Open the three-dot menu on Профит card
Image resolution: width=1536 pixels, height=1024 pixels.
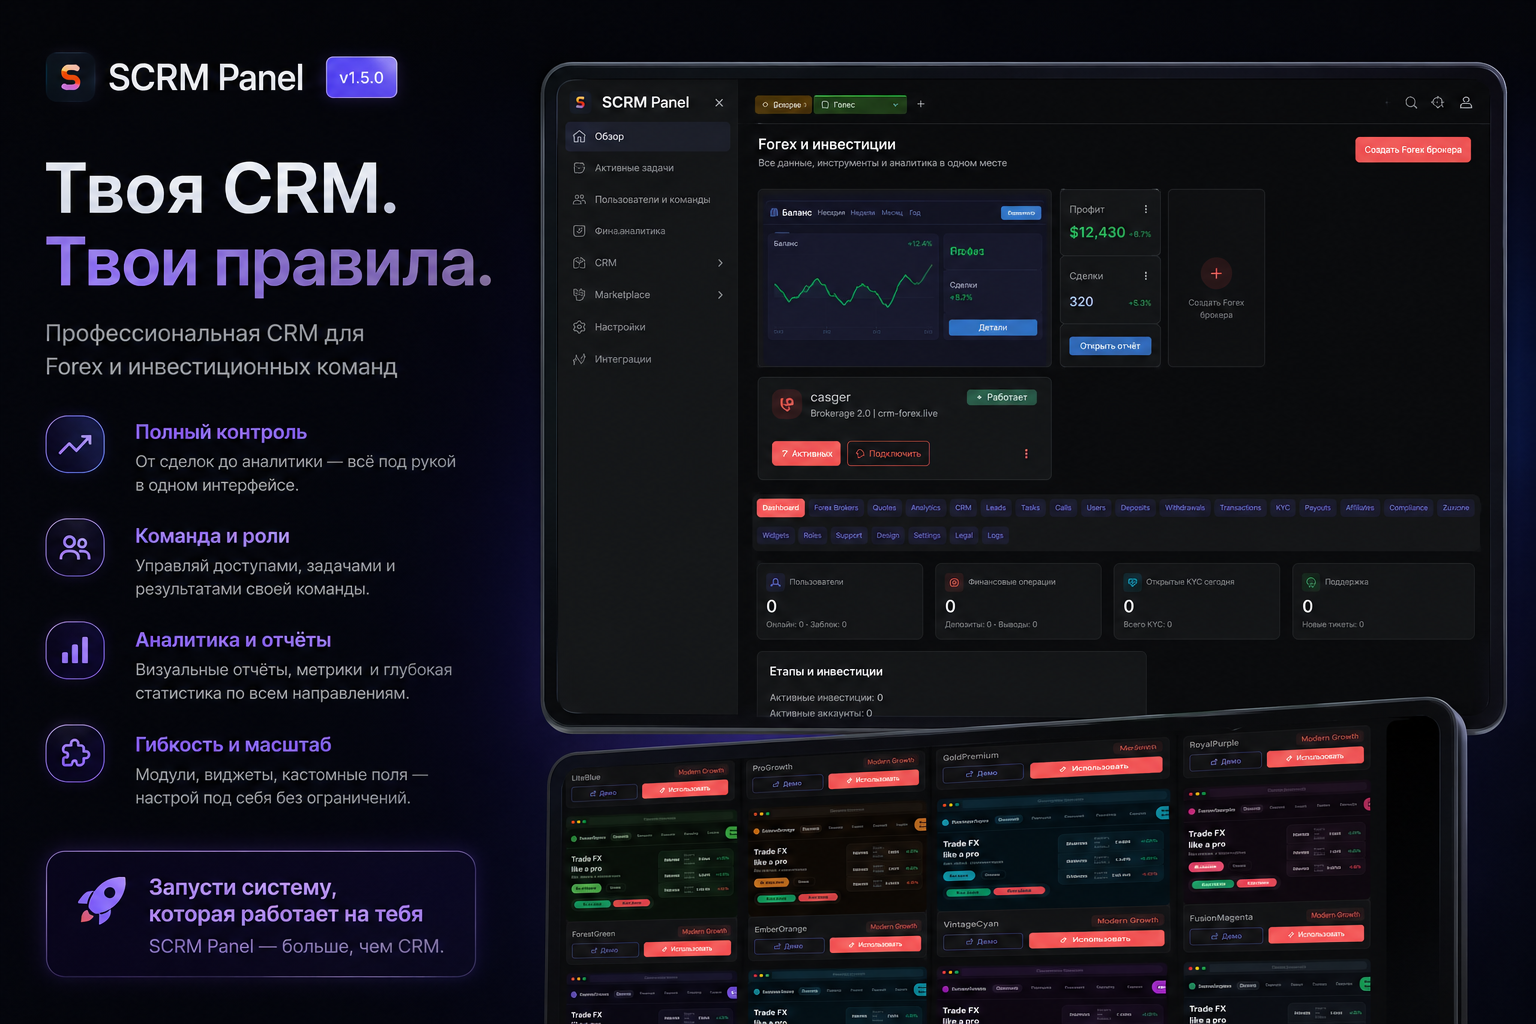tap(1146, 209)
